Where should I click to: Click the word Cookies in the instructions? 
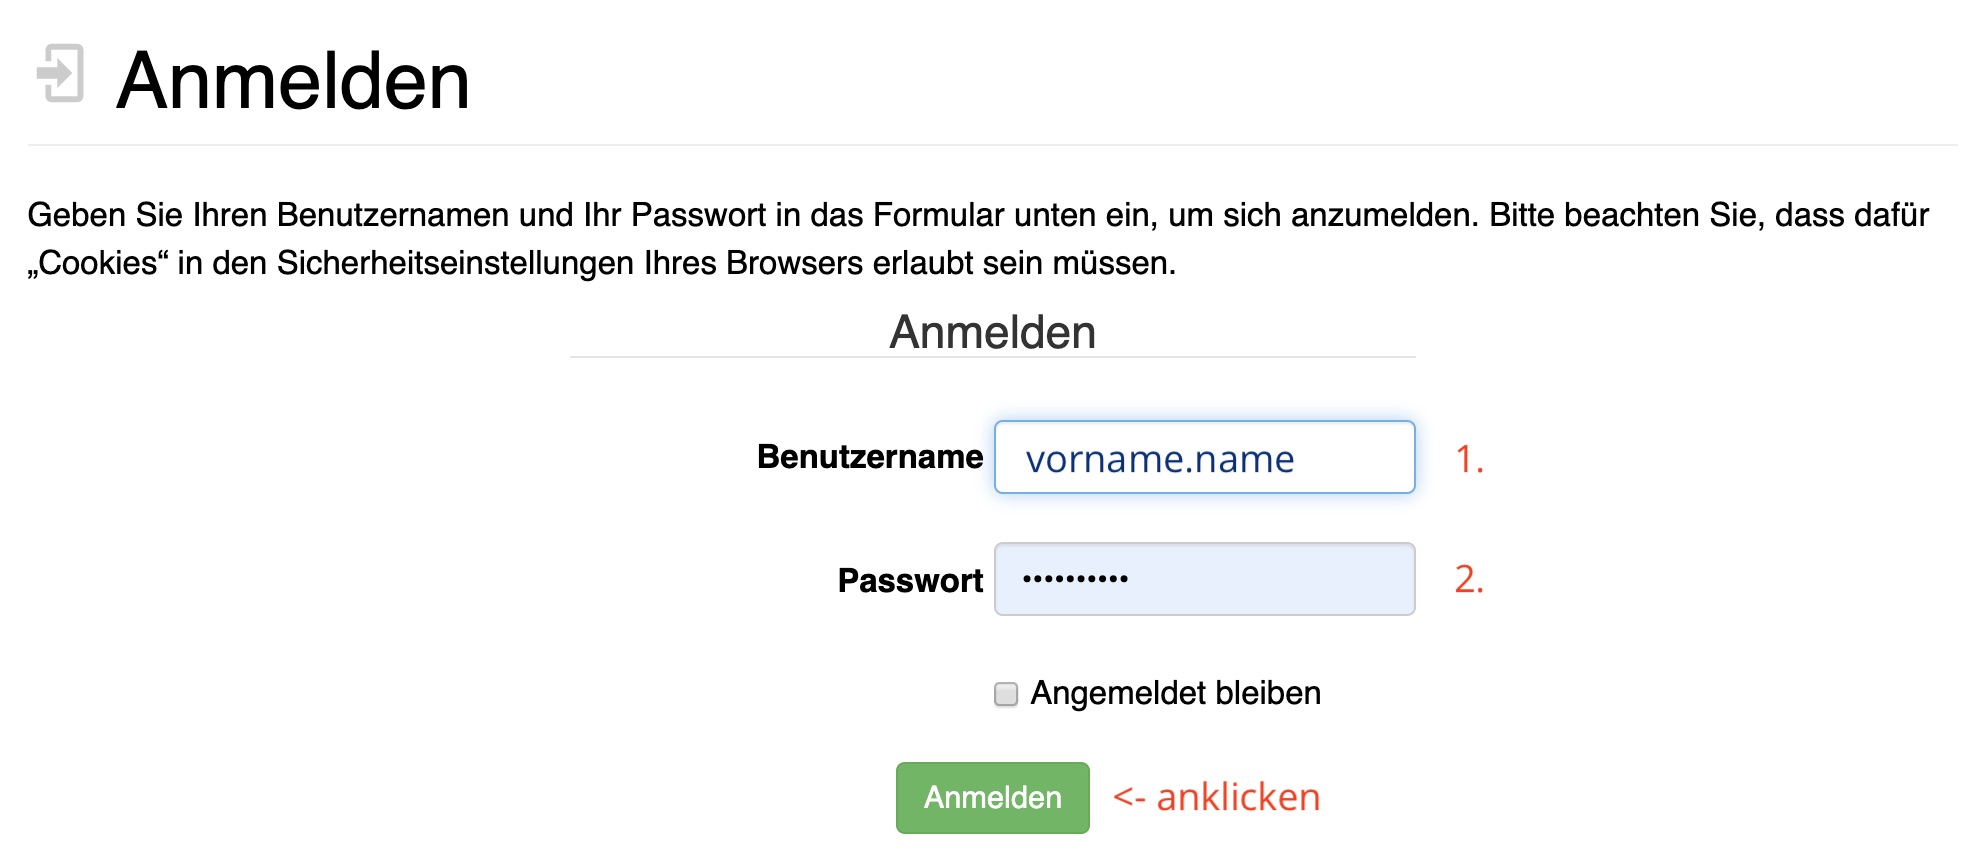click(x=98, y=263)
